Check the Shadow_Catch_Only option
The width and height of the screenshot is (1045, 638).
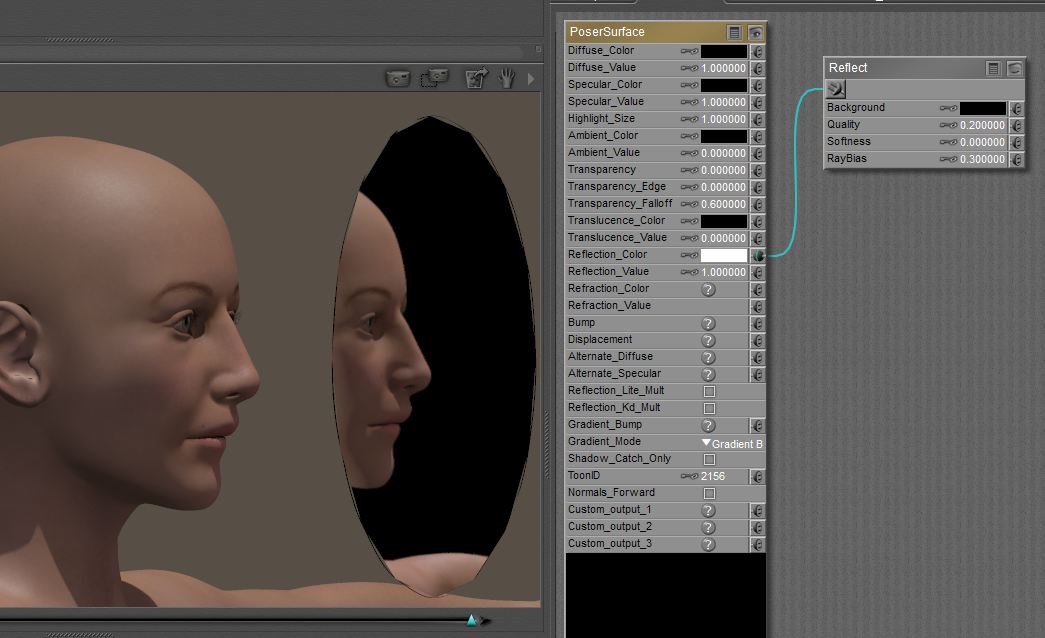tap(709, 459)
